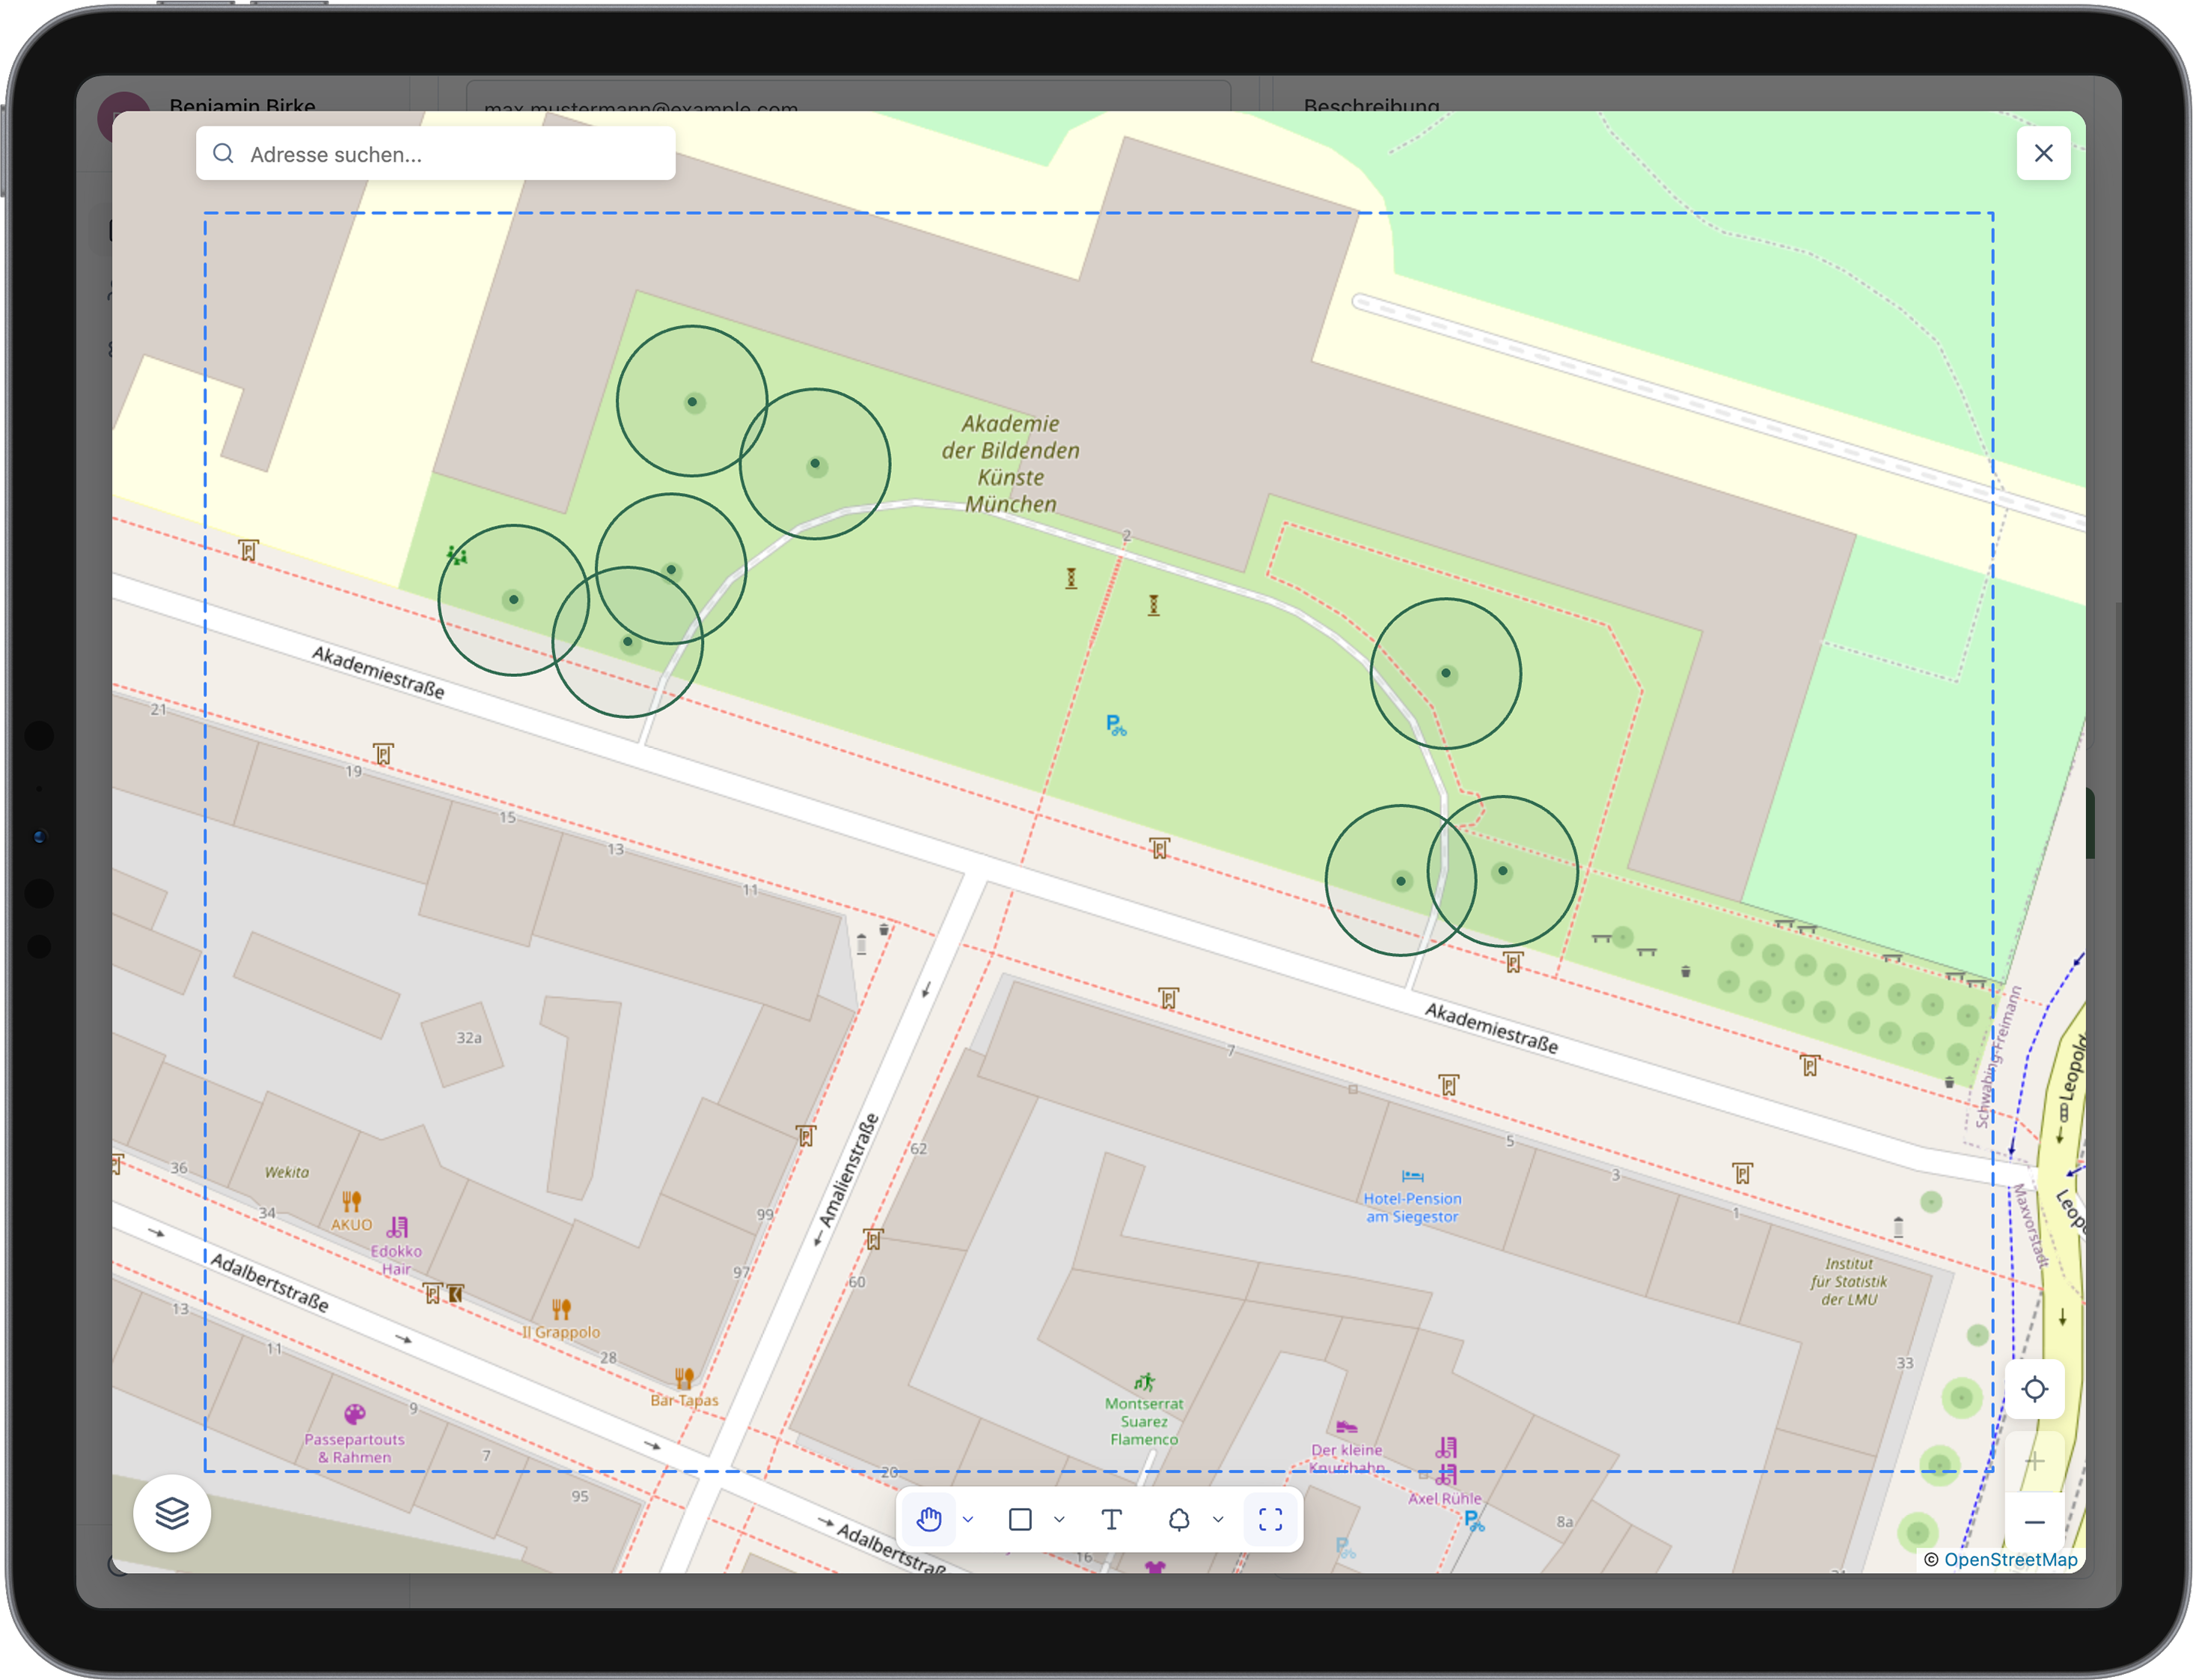Zoom out using the minus button
Viewport: 2193px width, 1680px height.
tap(2035, 1522)
